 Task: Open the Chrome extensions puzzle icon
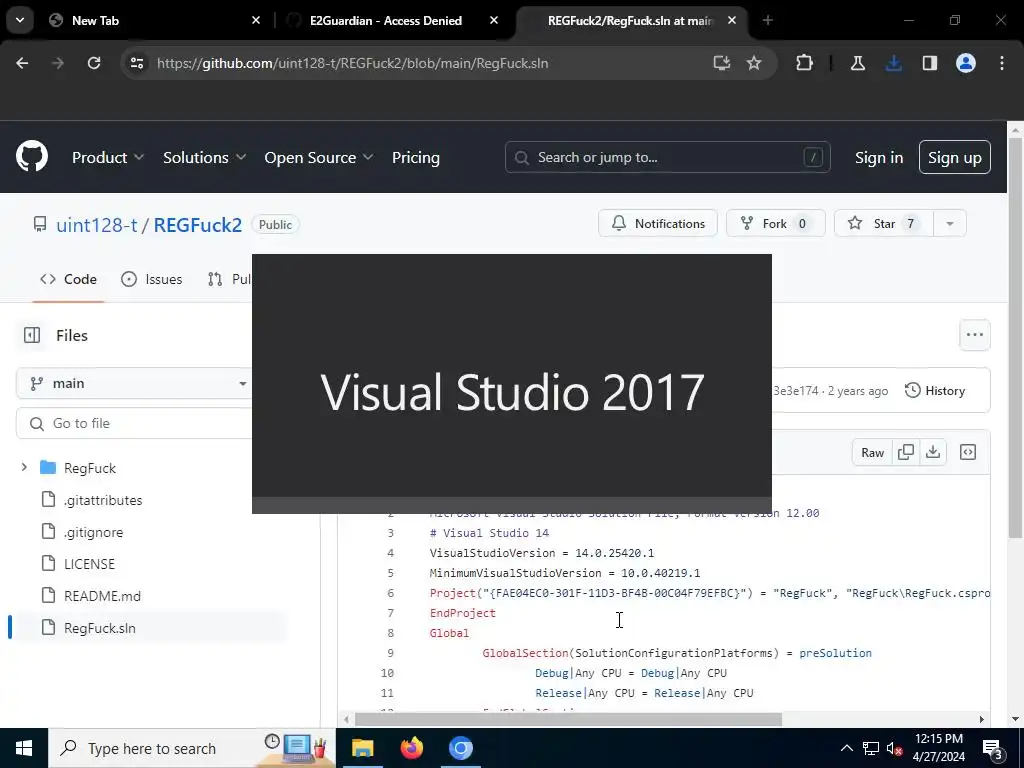pyautogui.click(x=805, y=63)
